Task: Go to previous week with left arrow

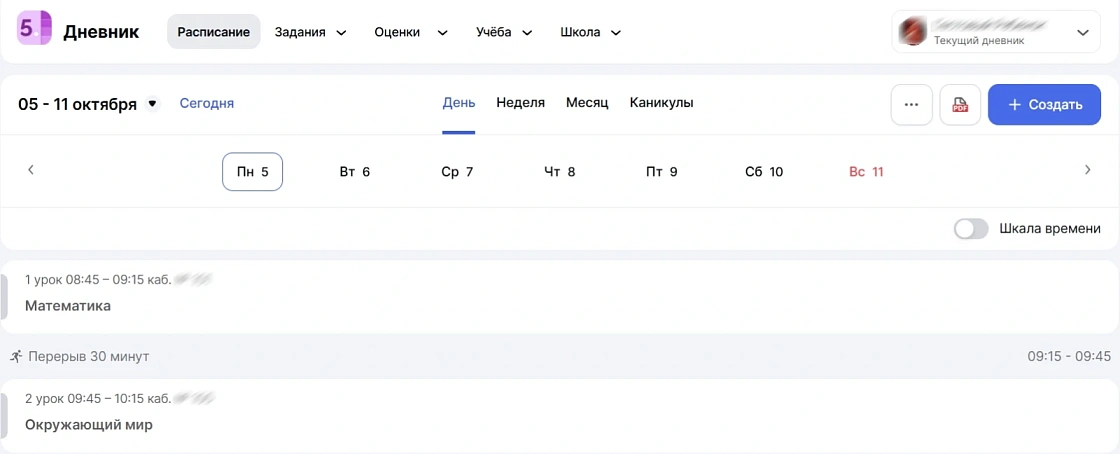Action: coord(31,170)
